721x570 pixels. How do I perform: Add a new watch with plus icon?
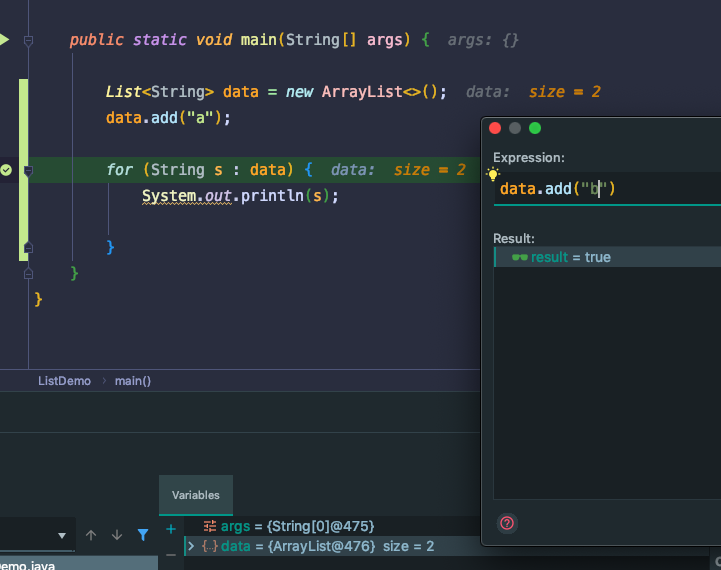point(171,529)
